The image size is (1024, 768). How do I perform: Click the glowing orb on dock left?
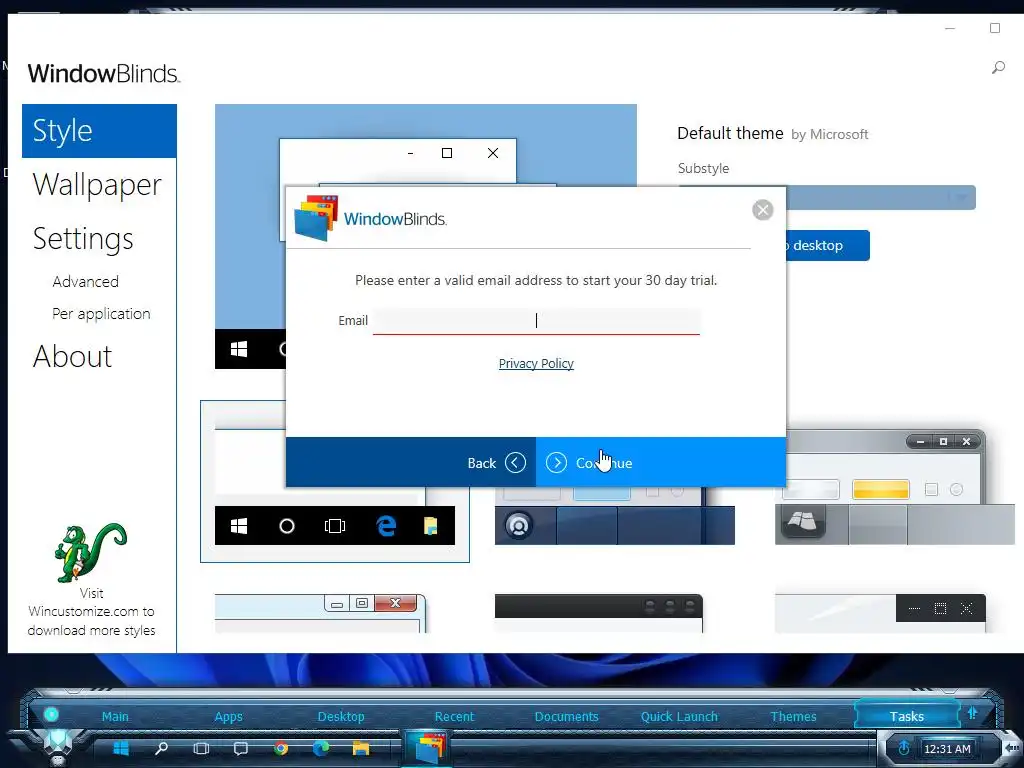[52, 714]
